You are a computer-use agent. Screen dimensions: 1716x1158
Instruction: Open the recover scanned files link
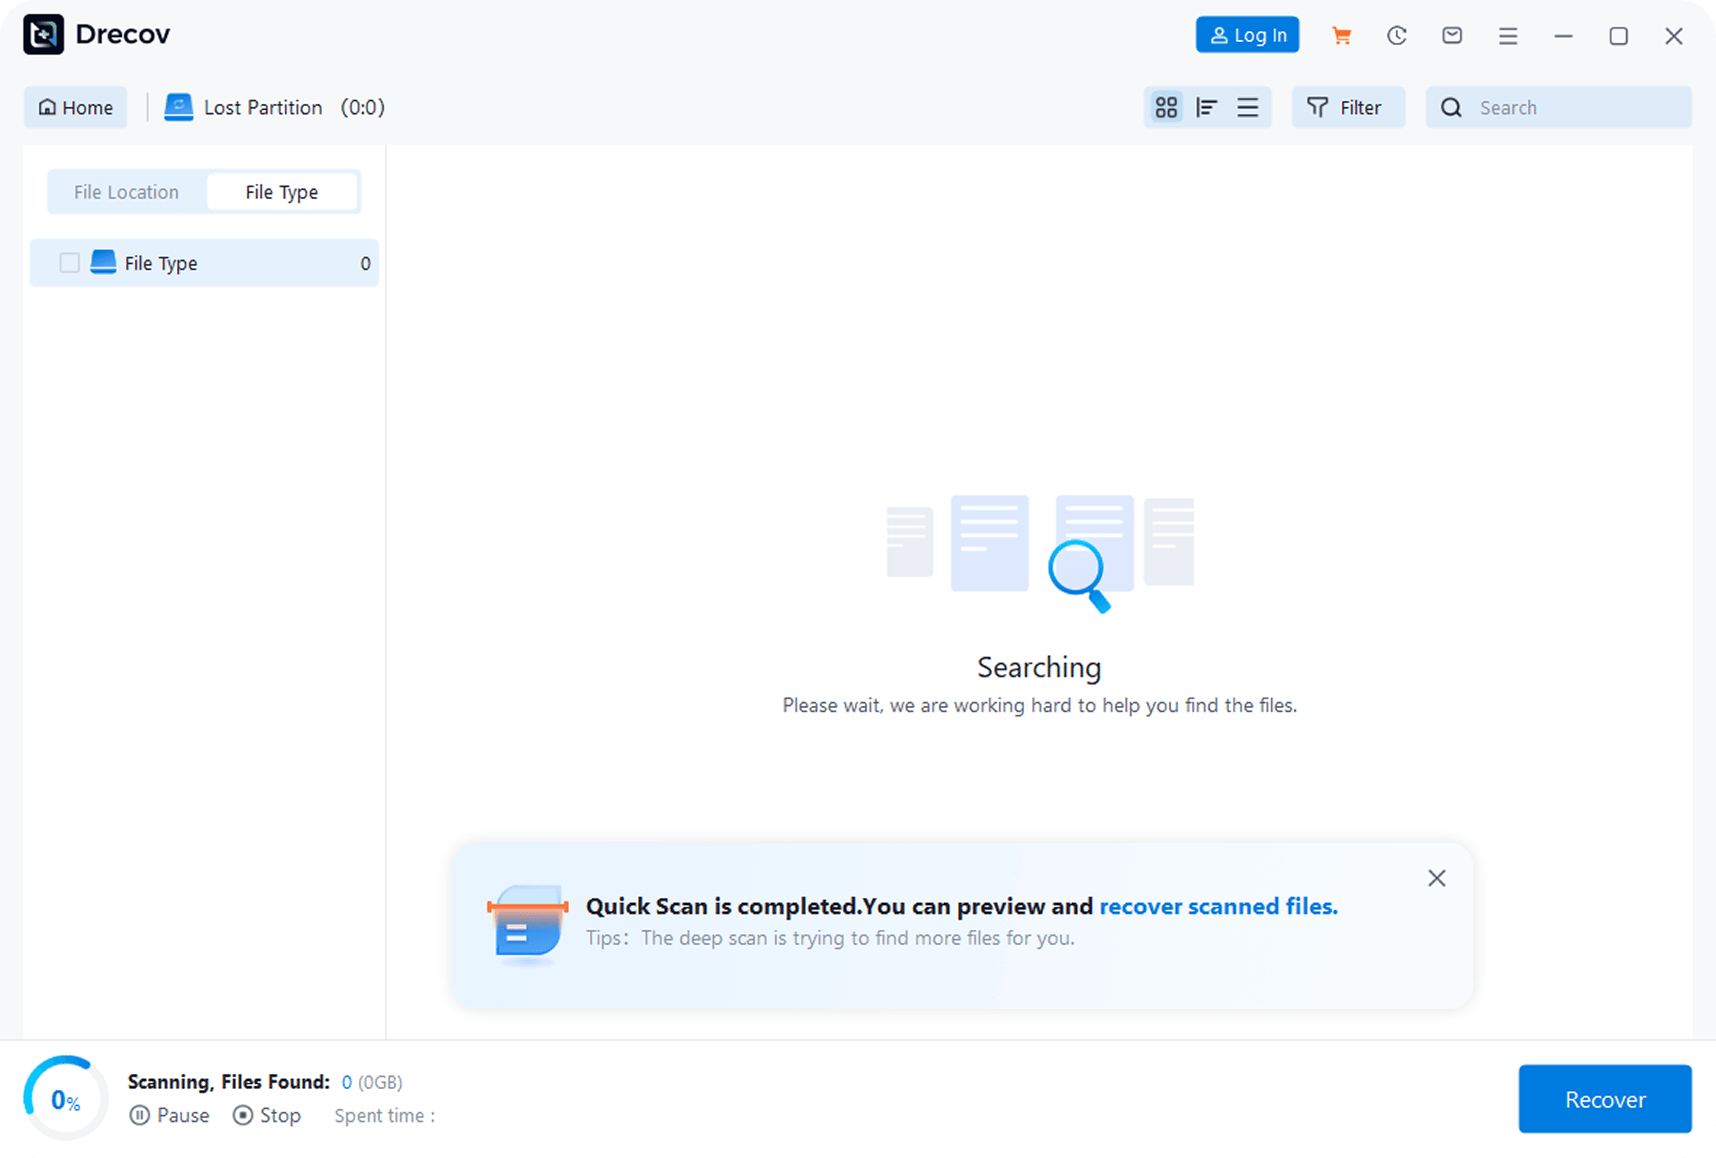coord(1218,906)
